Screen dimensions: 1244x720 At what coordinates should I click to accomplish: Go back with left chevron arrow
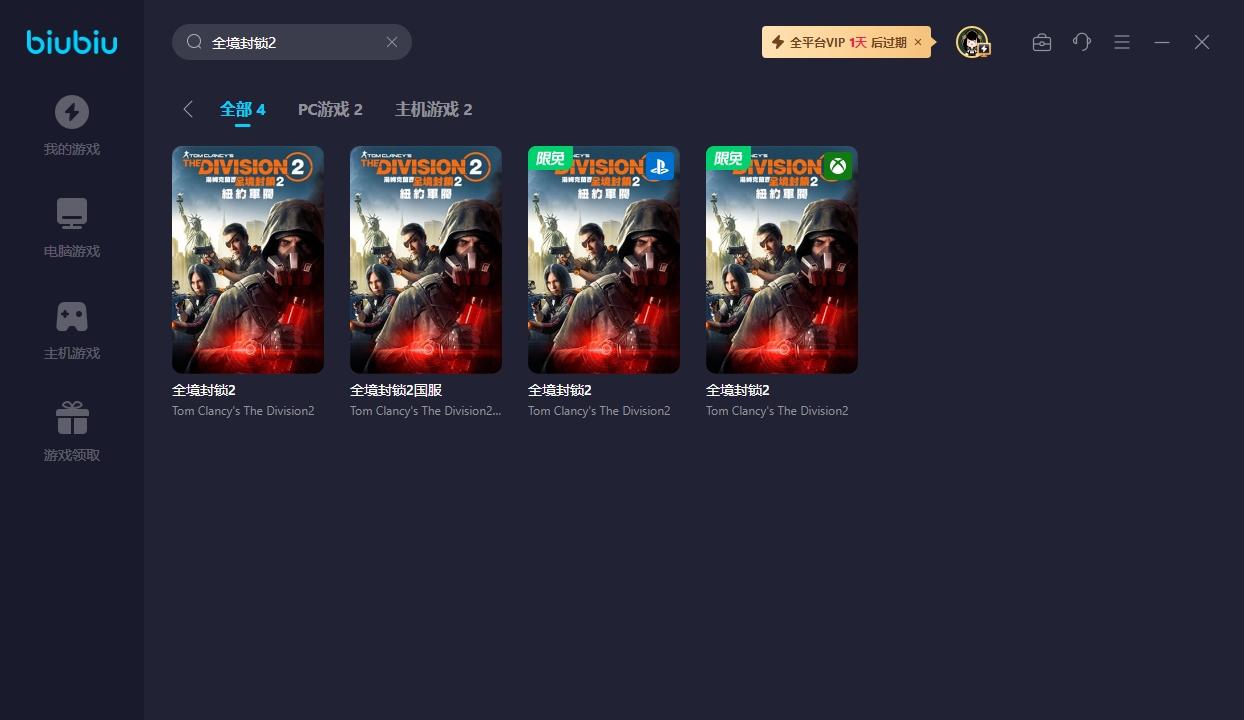click(188, 109)
